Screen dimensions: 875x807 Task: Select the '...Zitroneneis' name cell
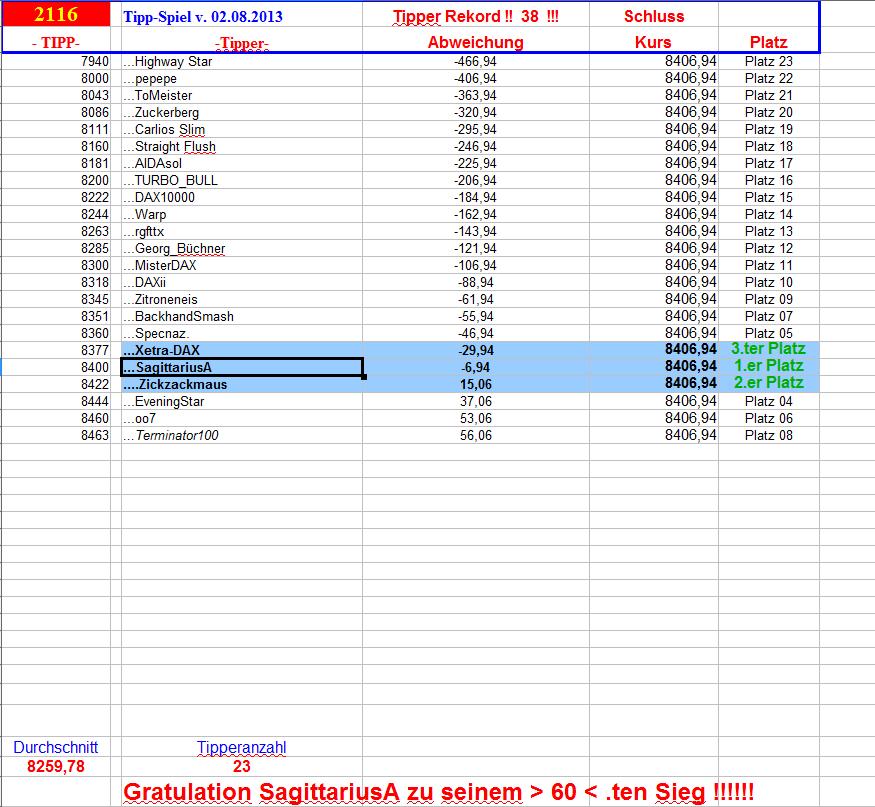(x=242, y=300)
